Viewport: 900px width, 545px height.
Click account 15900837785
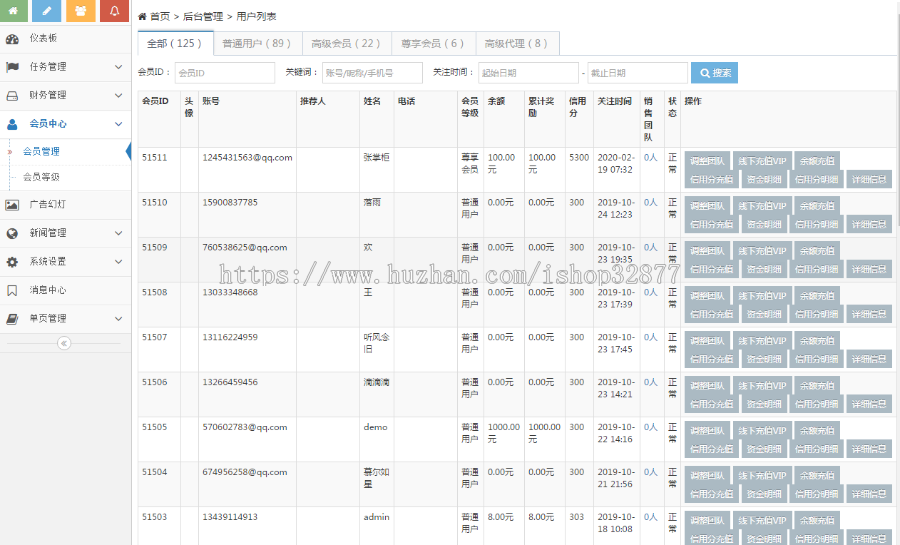(x=230, y=203)
